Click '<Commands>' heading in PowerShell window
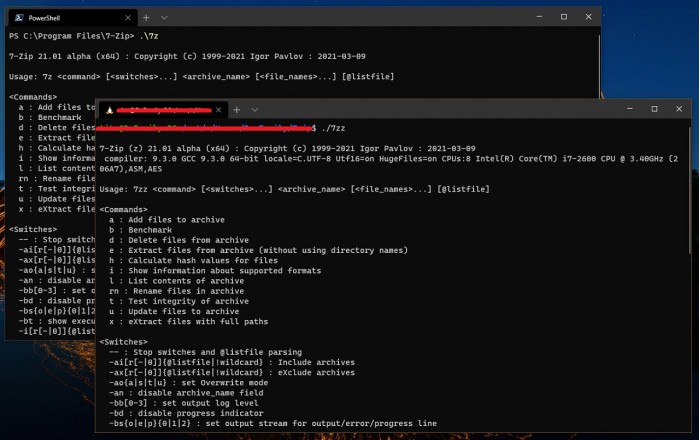 tap(33, 97)
